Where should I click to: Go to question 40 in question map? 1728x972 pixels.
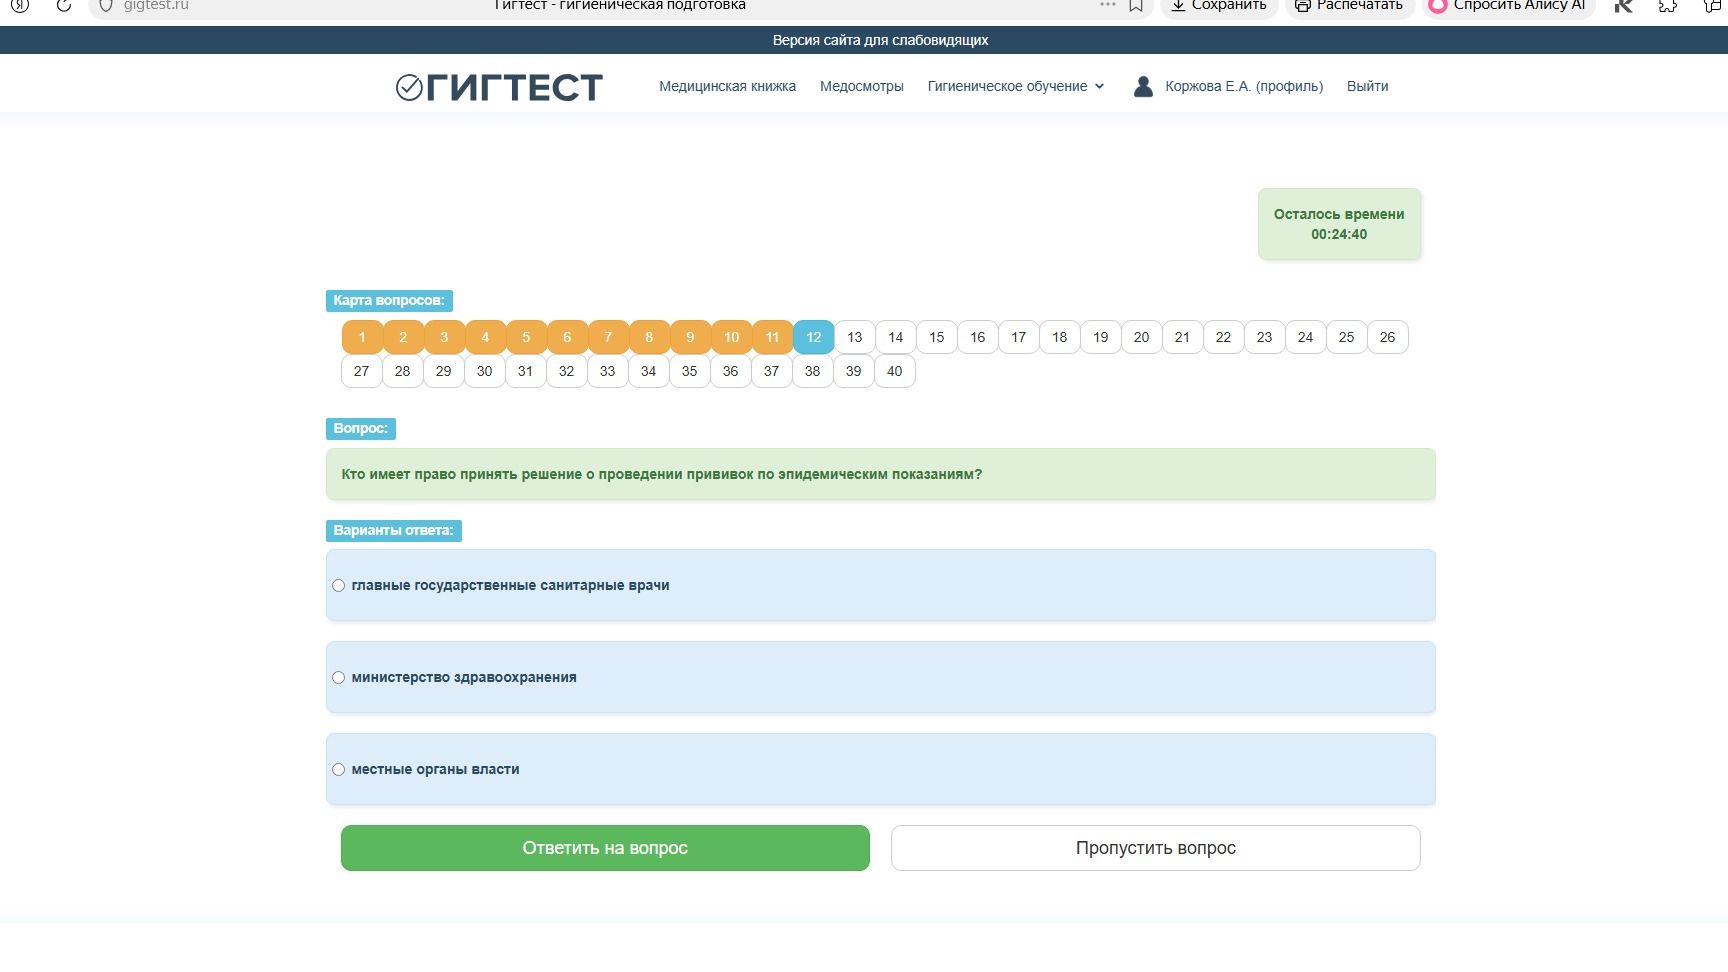(894, 371)
